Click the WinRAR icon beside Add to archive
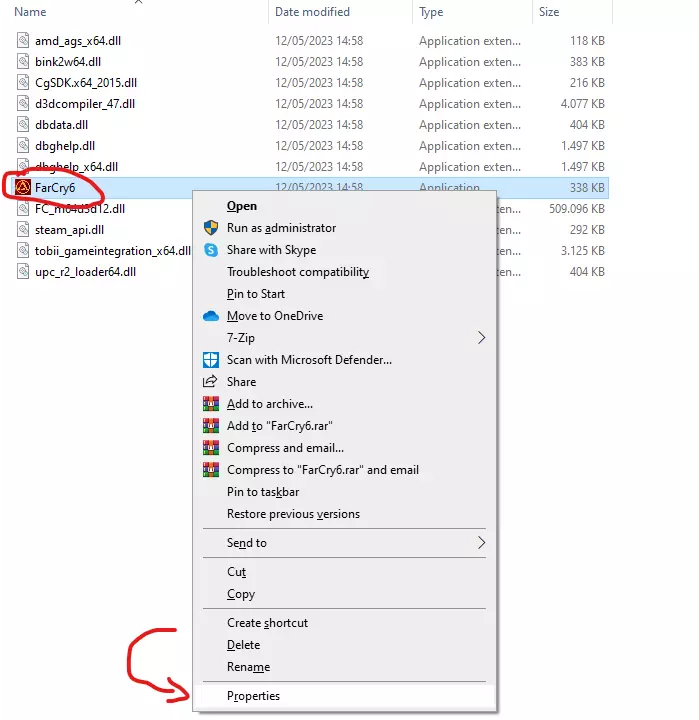Image resolution: width=699 pixels, height=720 pixels. click(x=211, y=404)
